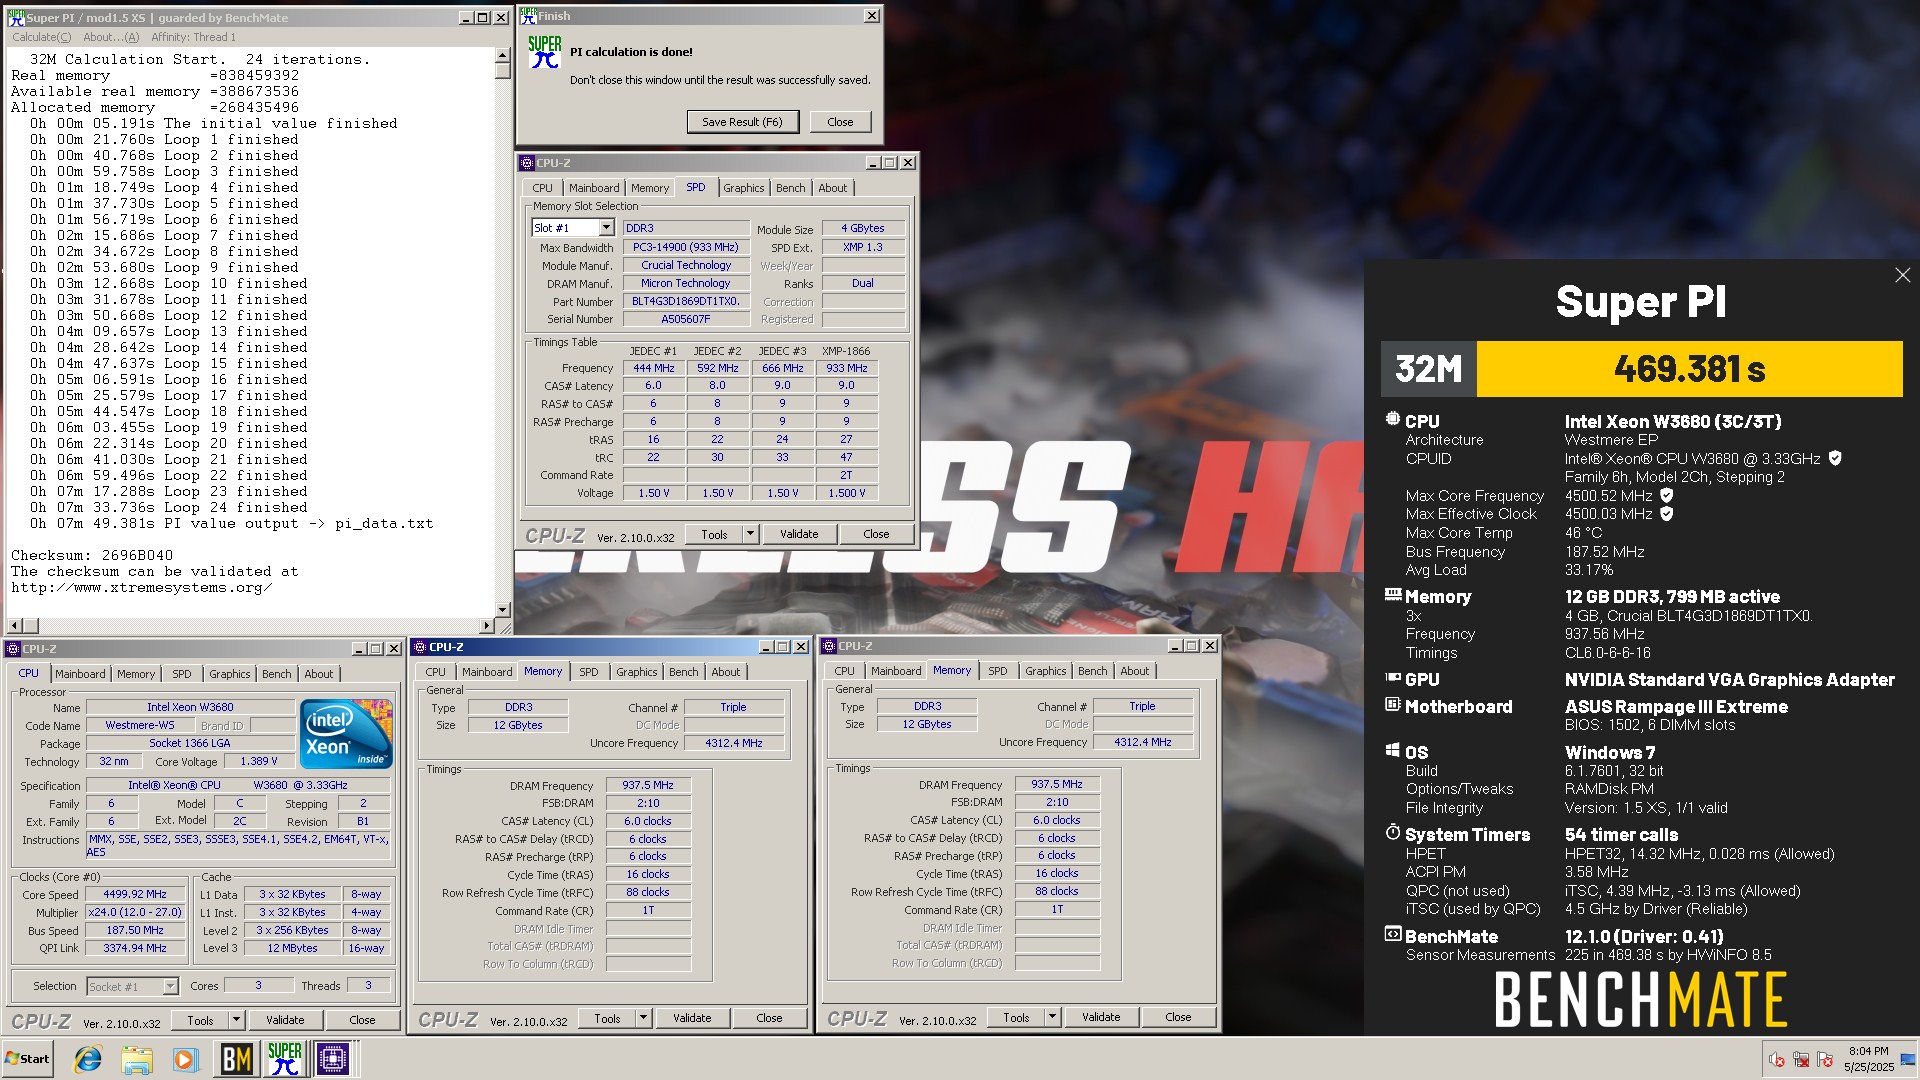Open Tools button in CPU-Z CPU window
The image size is (1920, 1080).
point(200,1020)
